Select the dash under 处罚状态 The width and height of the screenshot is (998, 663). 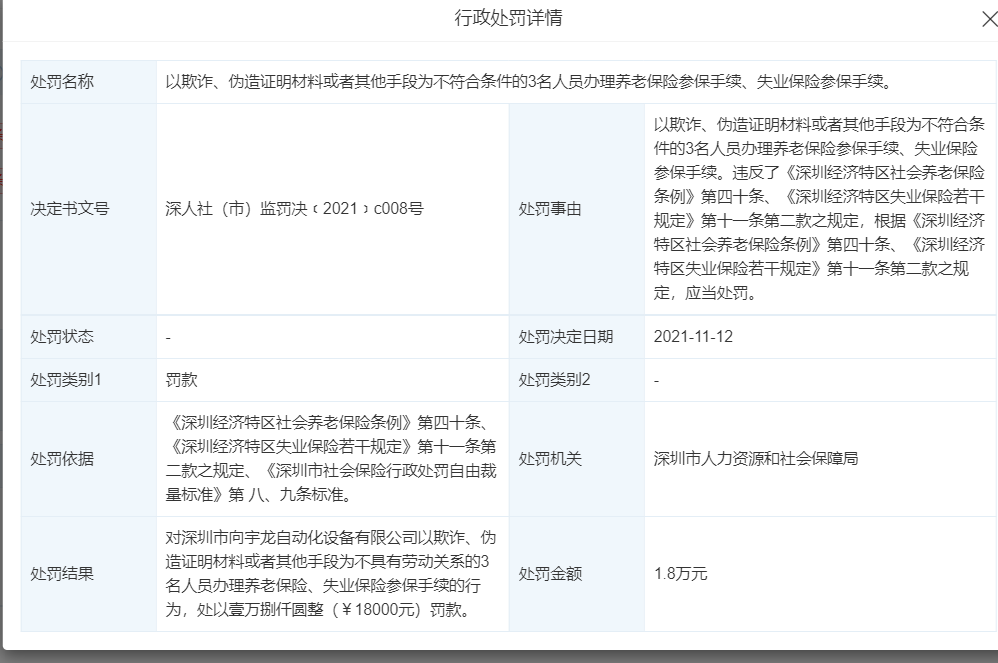(x=166, y=337)
